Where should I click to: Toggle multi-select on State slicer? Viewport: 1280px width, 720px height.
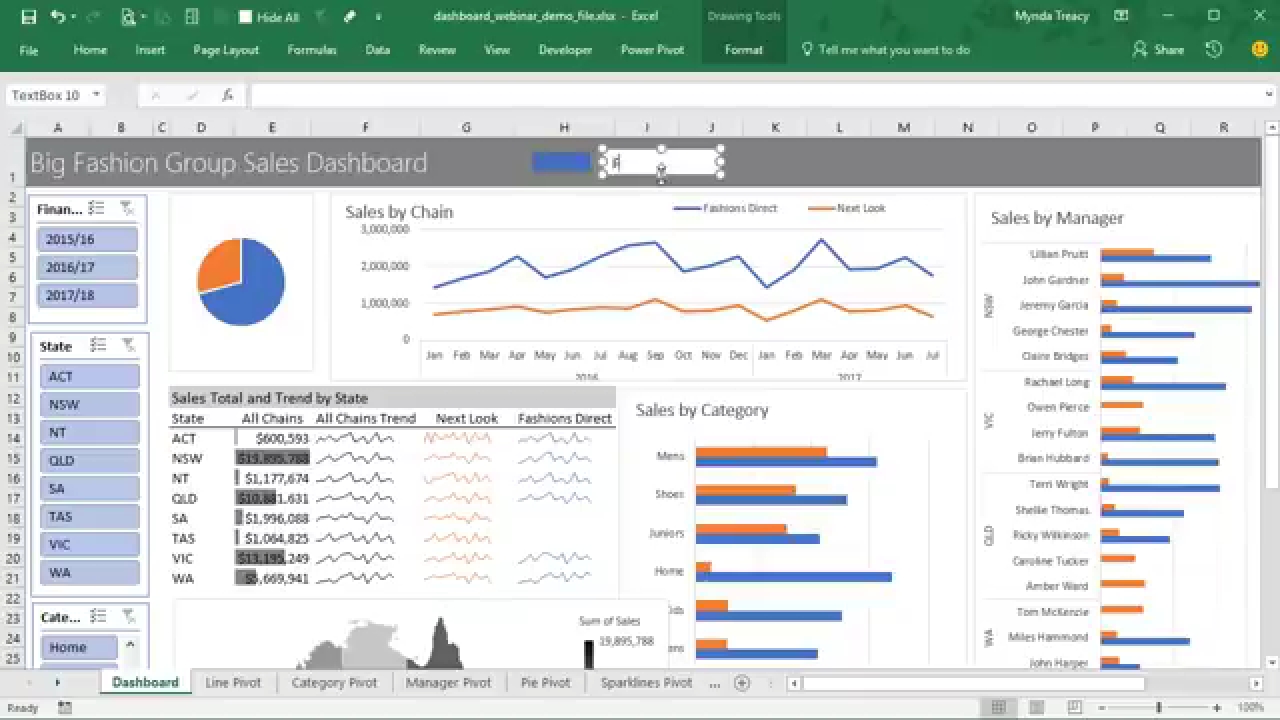pyautogui.click(x=98, y=345)
